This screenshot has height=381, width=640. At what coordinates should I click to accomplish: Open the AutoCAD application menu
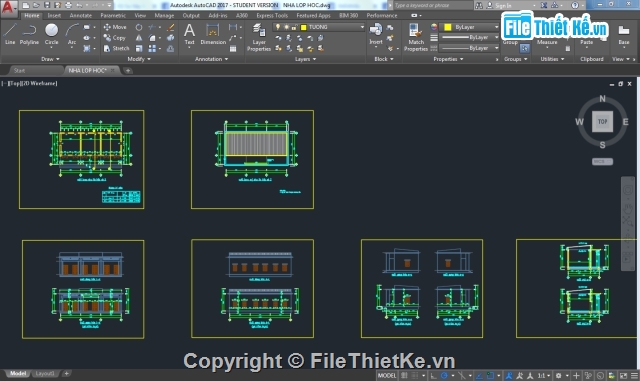click(9, 8)
